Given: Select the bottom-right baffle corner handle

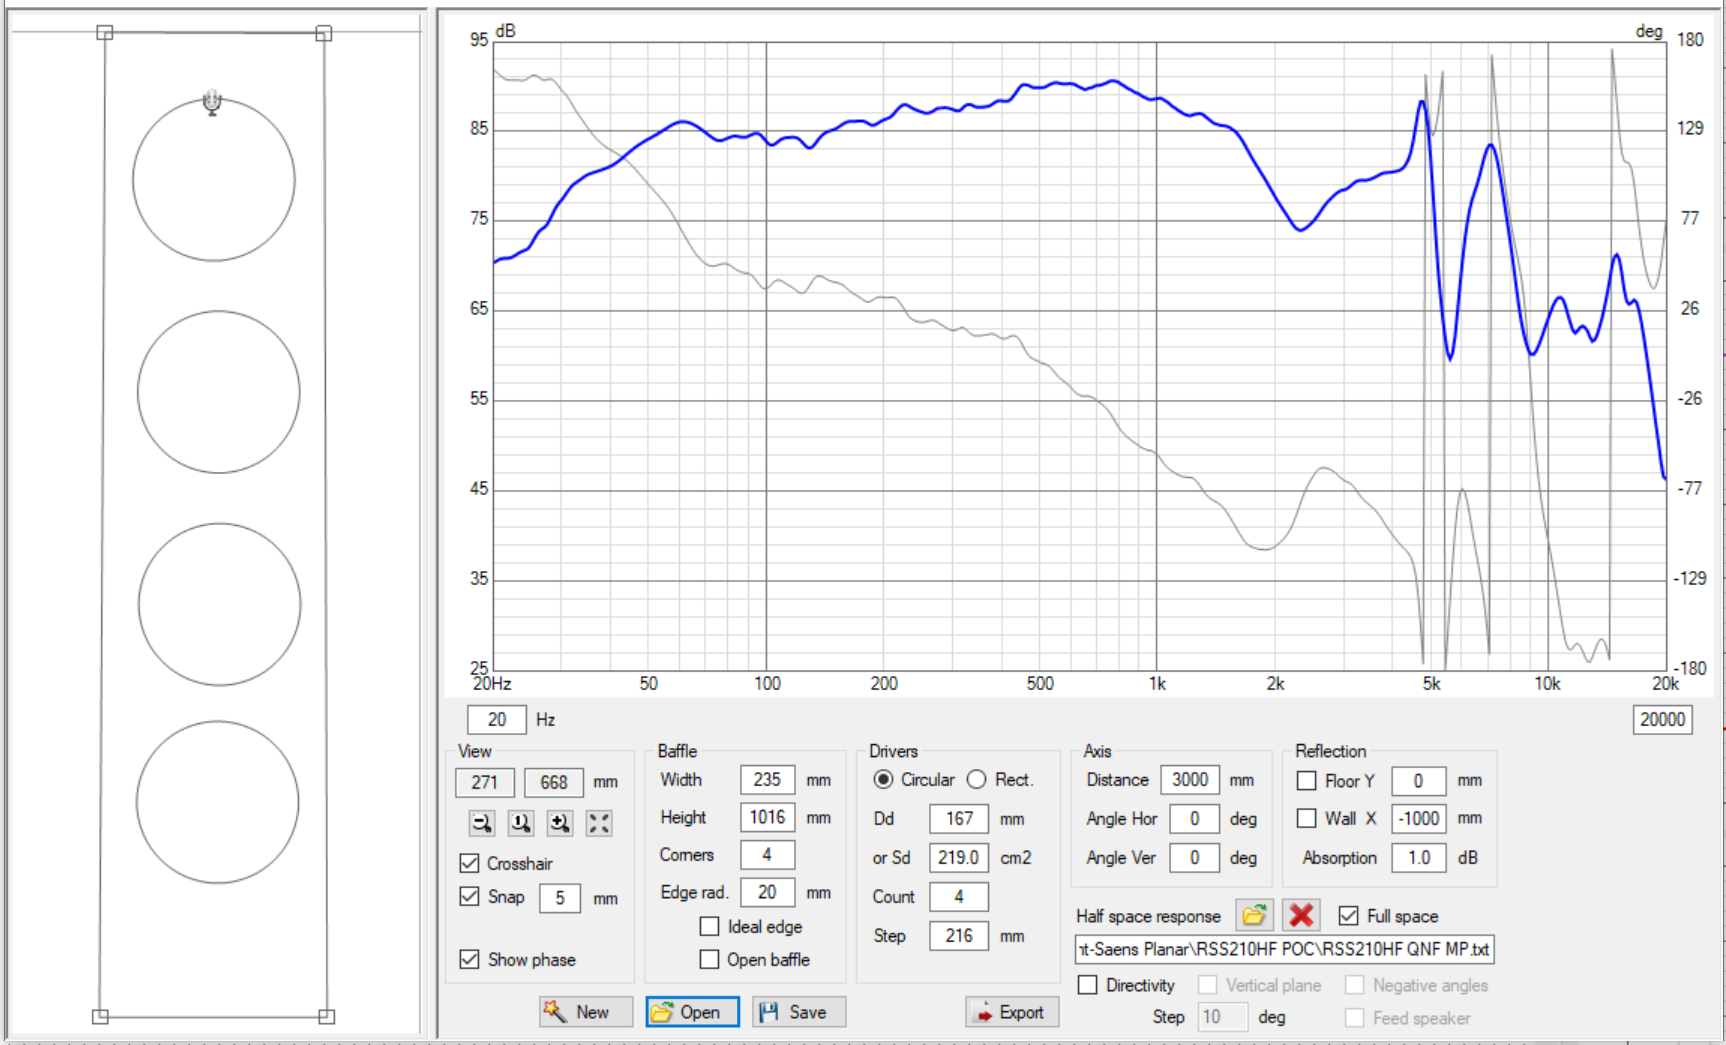Looking at the screenshot, I should (326, 1016).
